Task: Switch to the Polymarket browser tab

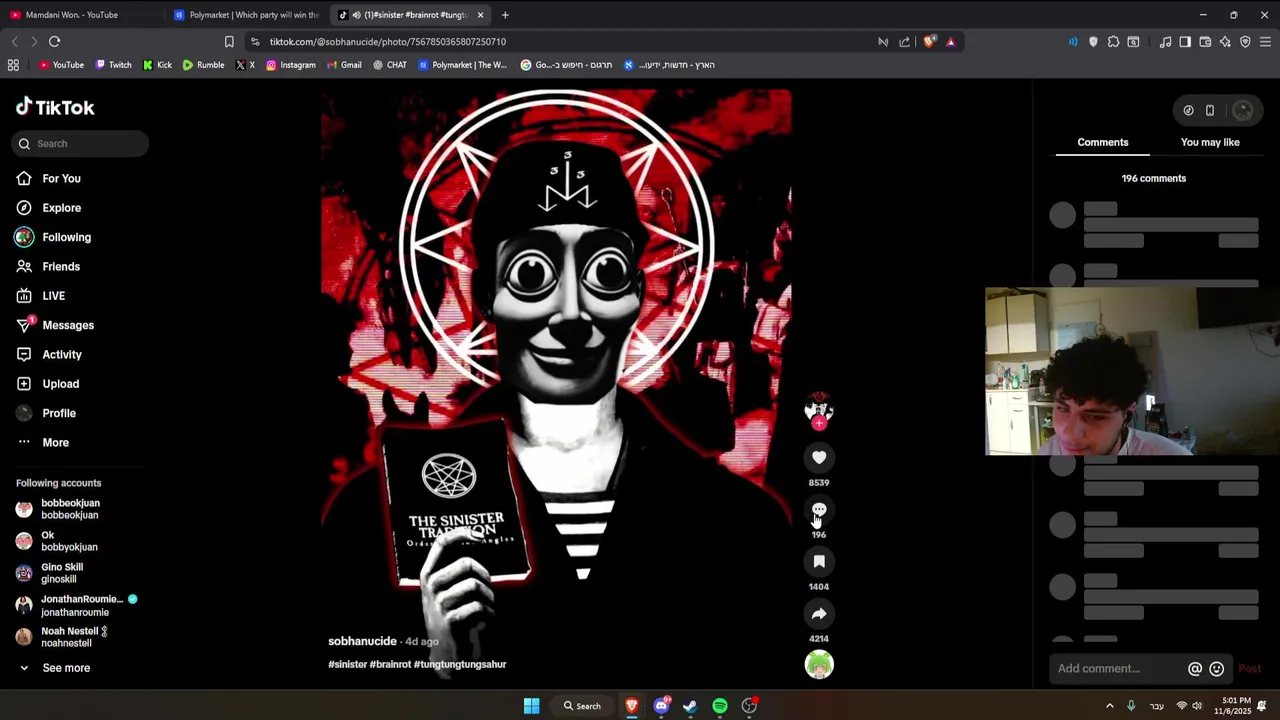Action: click(x=246, y=15)
